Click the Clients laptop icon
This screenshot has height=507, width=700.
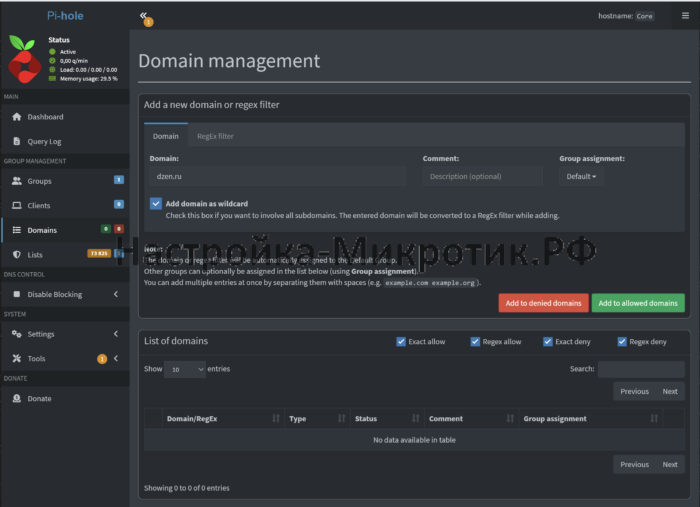[17, 205]
